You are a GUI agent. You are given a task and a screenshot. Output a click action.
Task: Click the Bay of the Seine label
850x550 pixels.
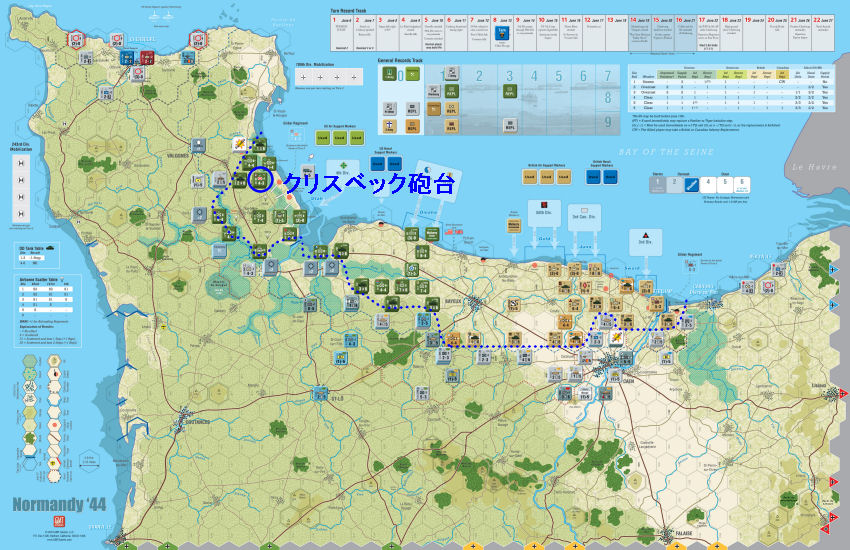click(x=666, y=152)
